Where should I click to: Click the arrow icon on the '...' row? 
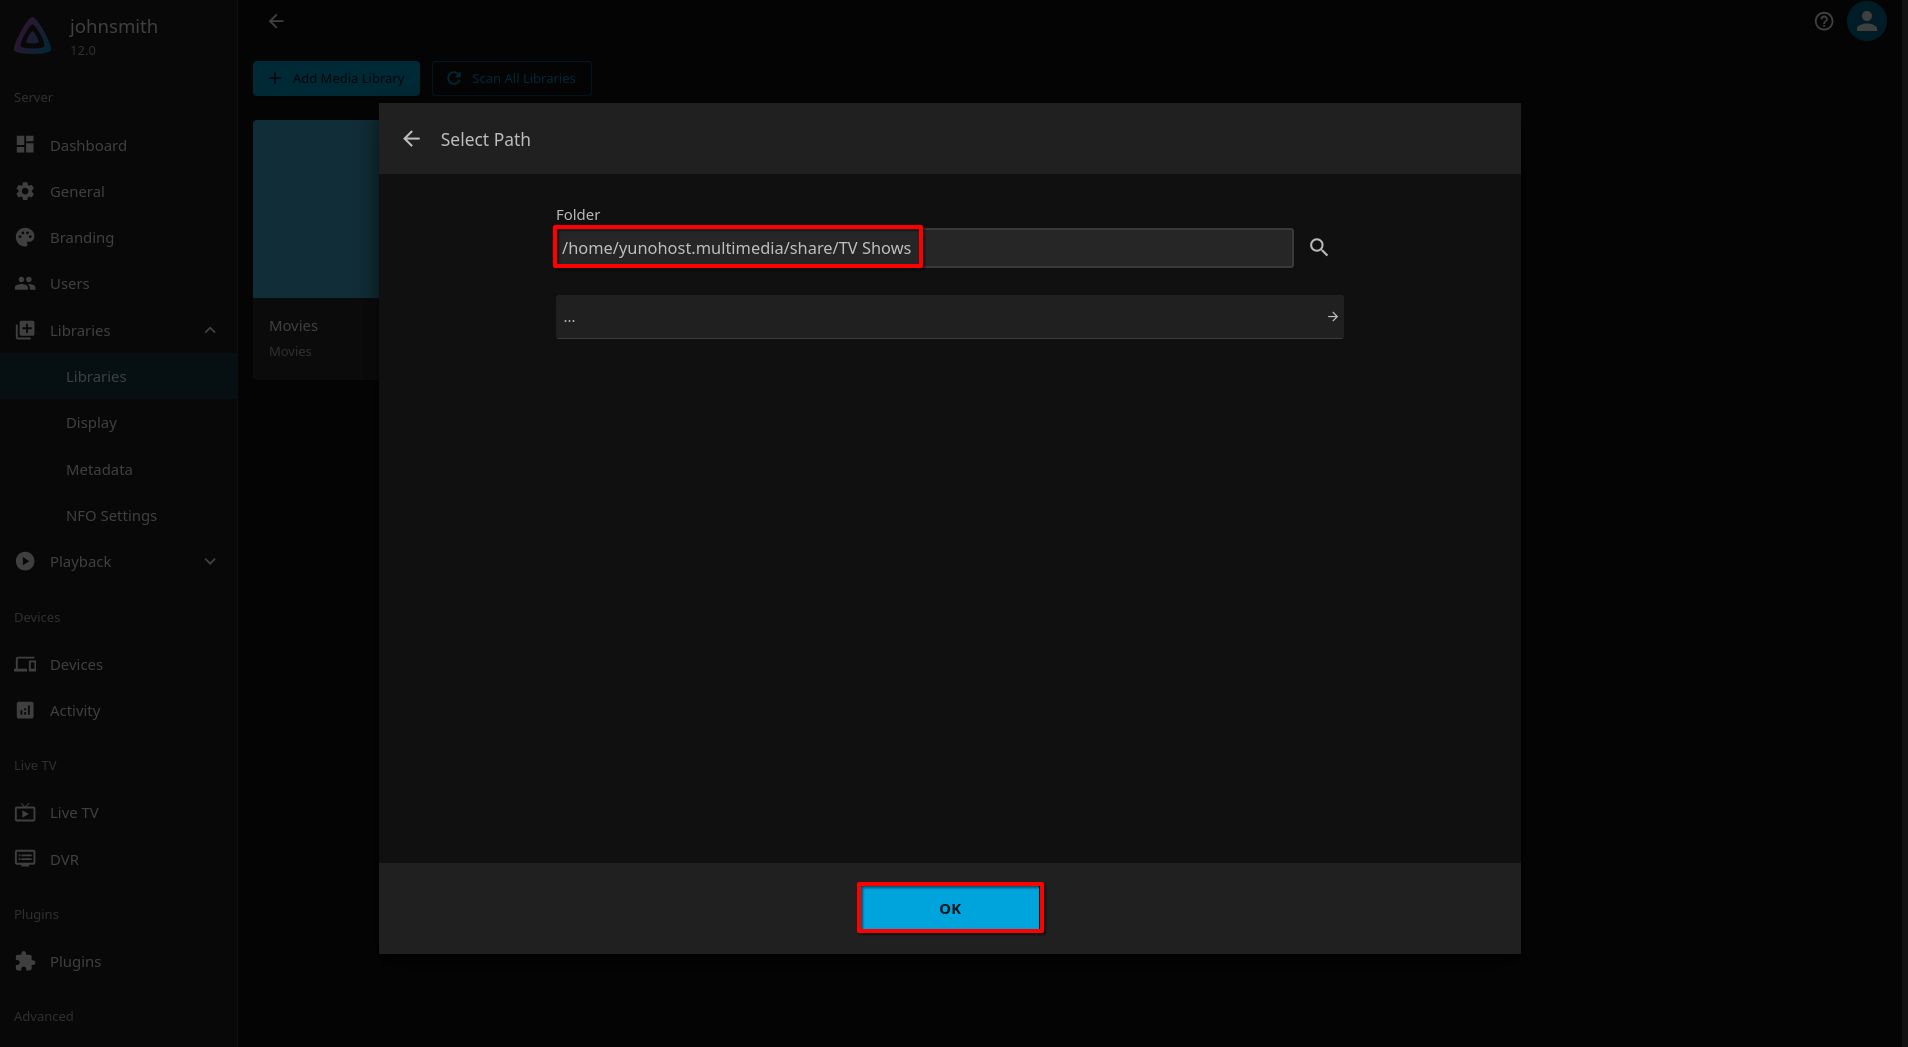(1332, 317)
